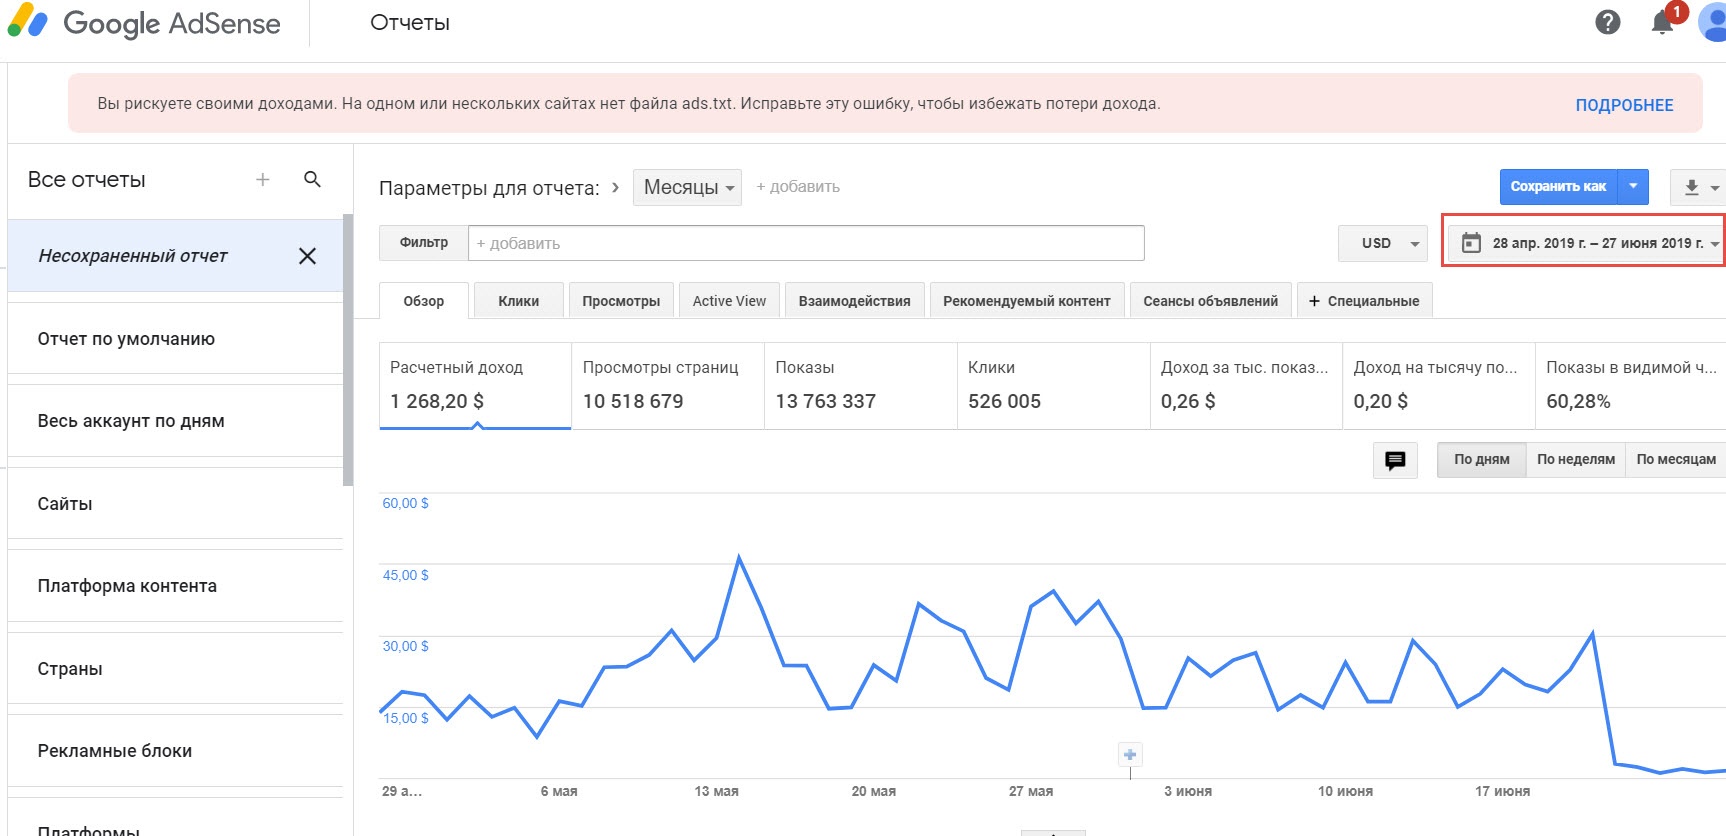Click the search icon in reports sidebar
1726x836 pixels.
point(312,179)
